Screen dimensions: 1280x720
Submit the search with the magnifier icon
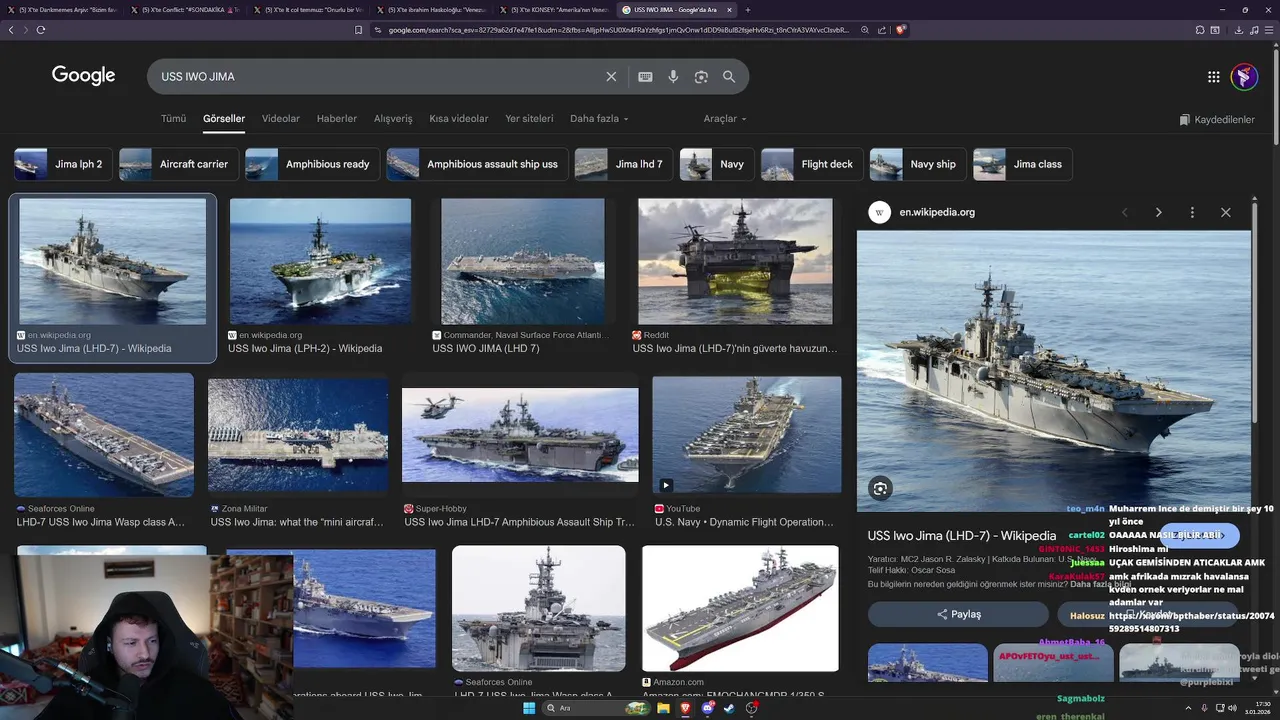pyautogui.click(x=729, y=77)
